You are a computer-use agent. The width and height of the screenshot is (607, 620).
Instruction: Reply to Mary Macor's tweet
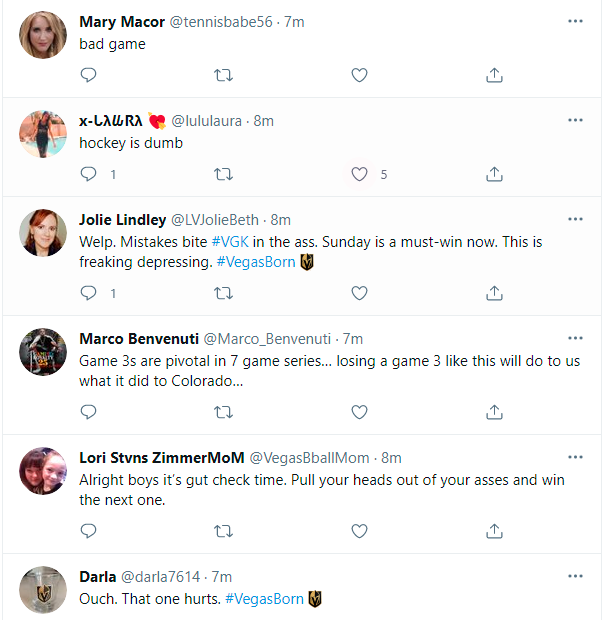(88, 75)
